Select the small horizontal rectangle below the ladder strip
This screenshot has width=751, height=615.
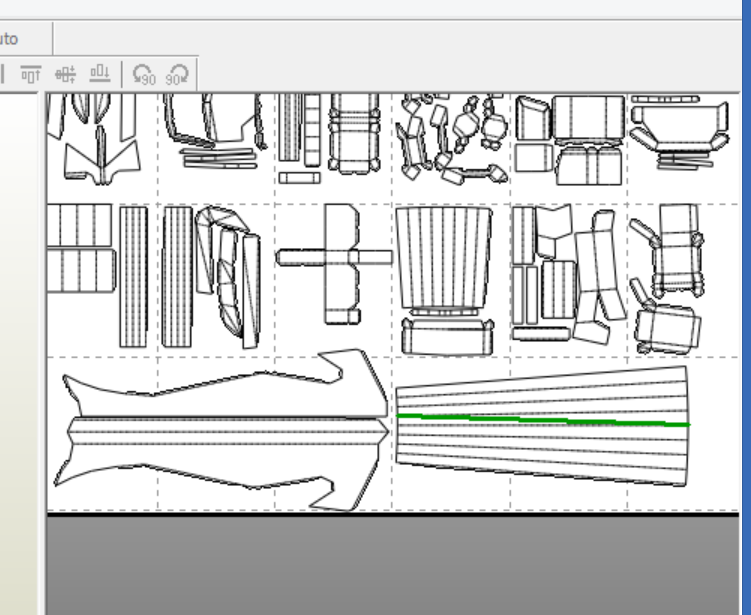(x=299, y=178)
